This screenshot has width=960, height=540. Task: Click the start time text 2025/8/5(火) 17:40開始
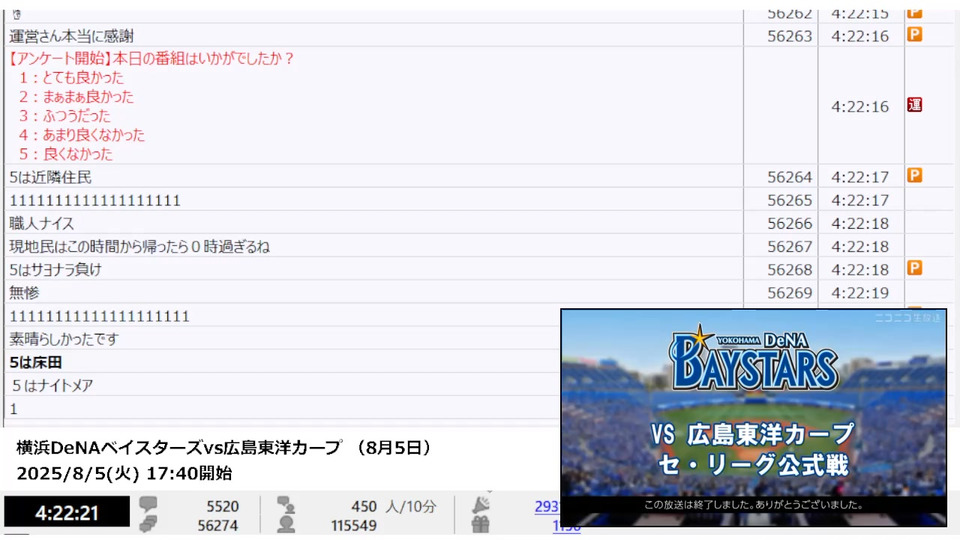(124, 473)
